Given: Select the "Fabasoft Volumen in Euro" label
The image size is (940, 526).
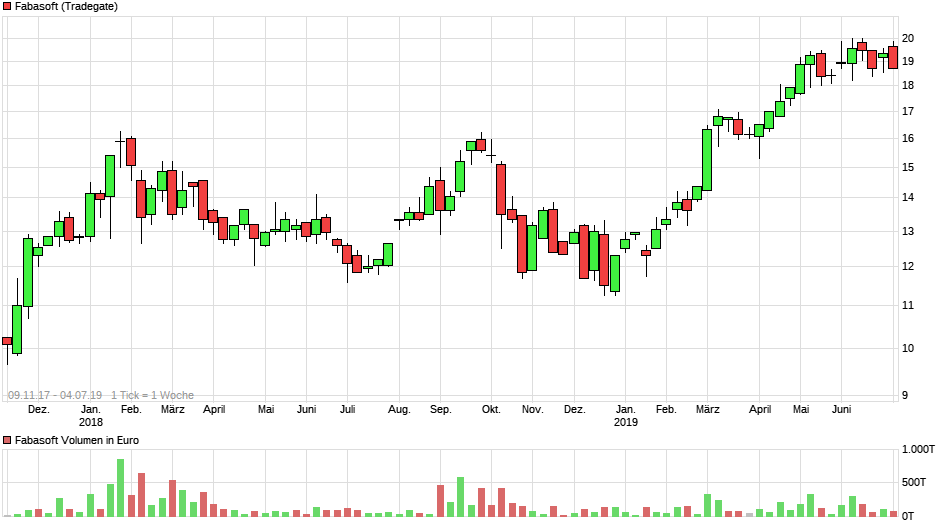Looking at the screenshot, I should click(77, 440).
